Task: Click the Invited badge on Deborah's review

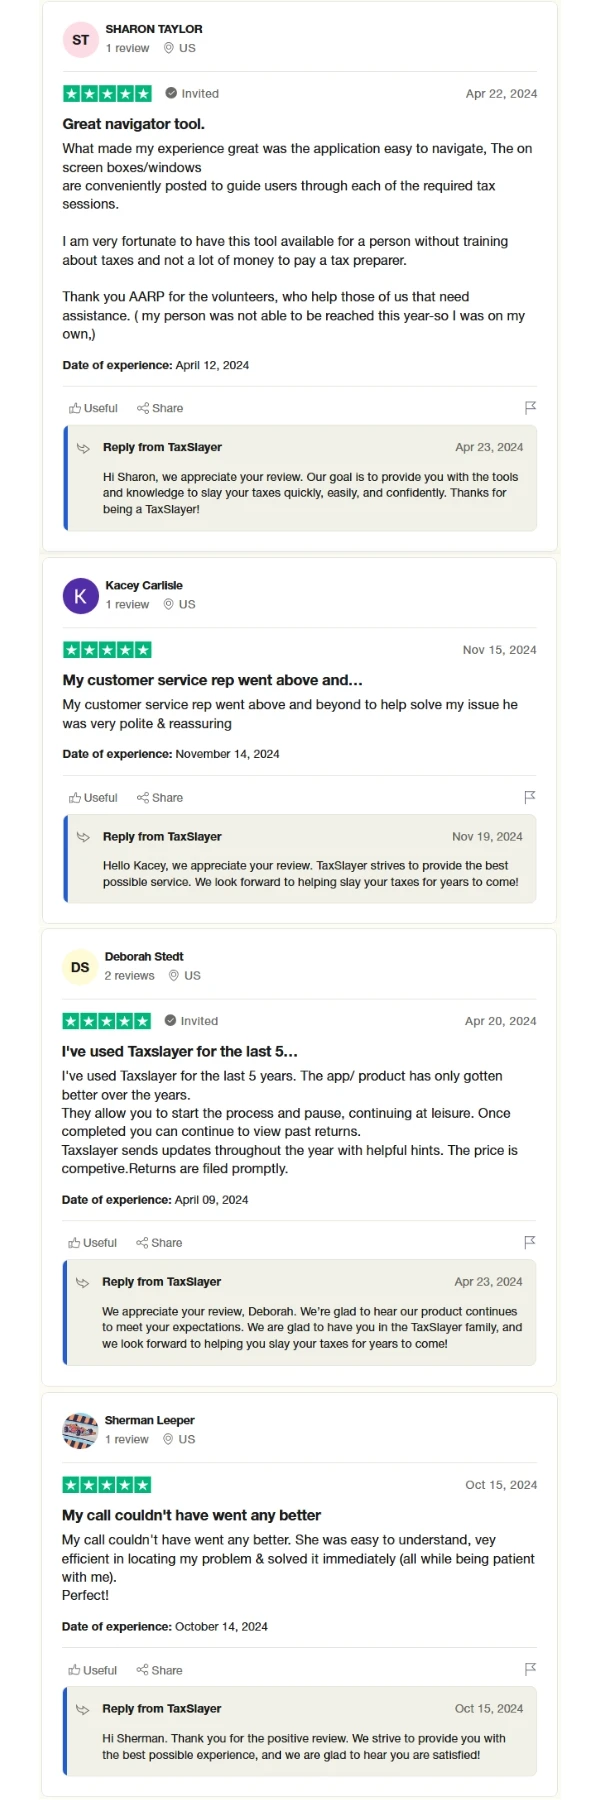Action: 189,1021
